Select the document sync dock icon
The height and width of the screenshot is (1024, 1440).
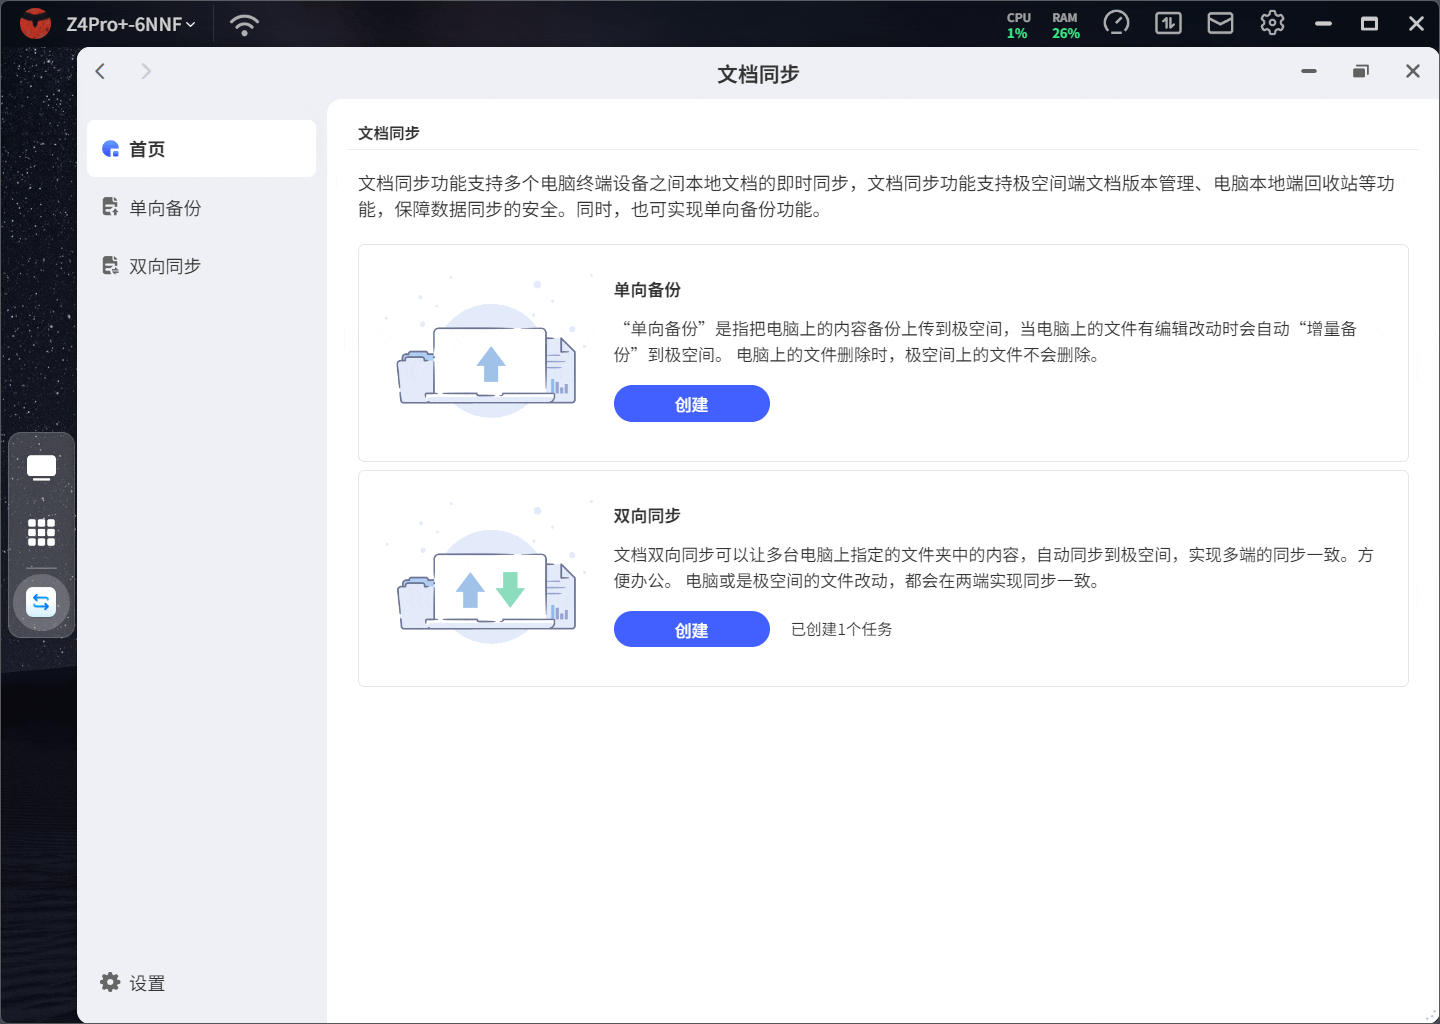pyautogui.click(x=41, y=602)
